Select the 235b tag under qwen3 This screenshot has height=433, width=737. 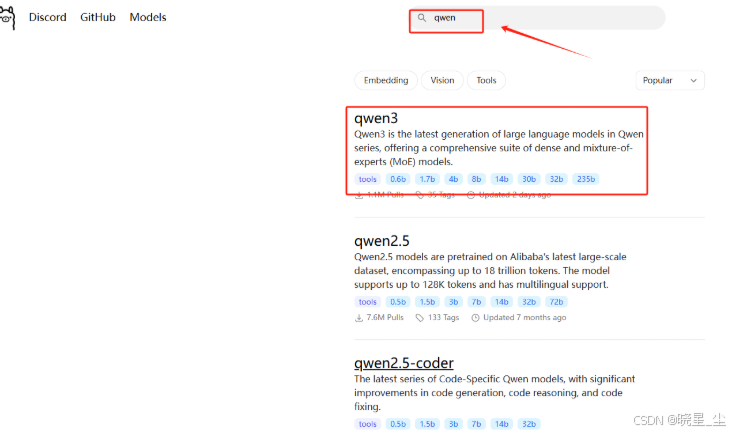coord(586,179)
